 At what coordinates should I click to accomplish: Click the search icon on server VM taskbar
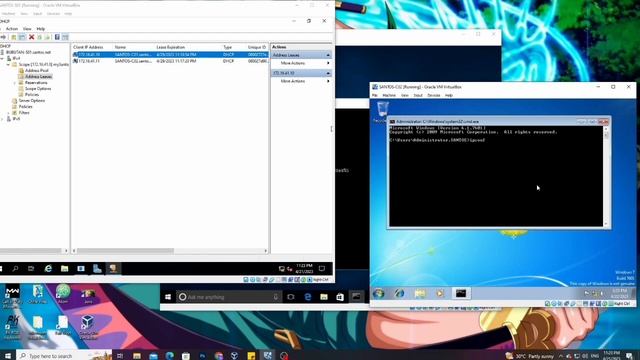coord(15,268)
